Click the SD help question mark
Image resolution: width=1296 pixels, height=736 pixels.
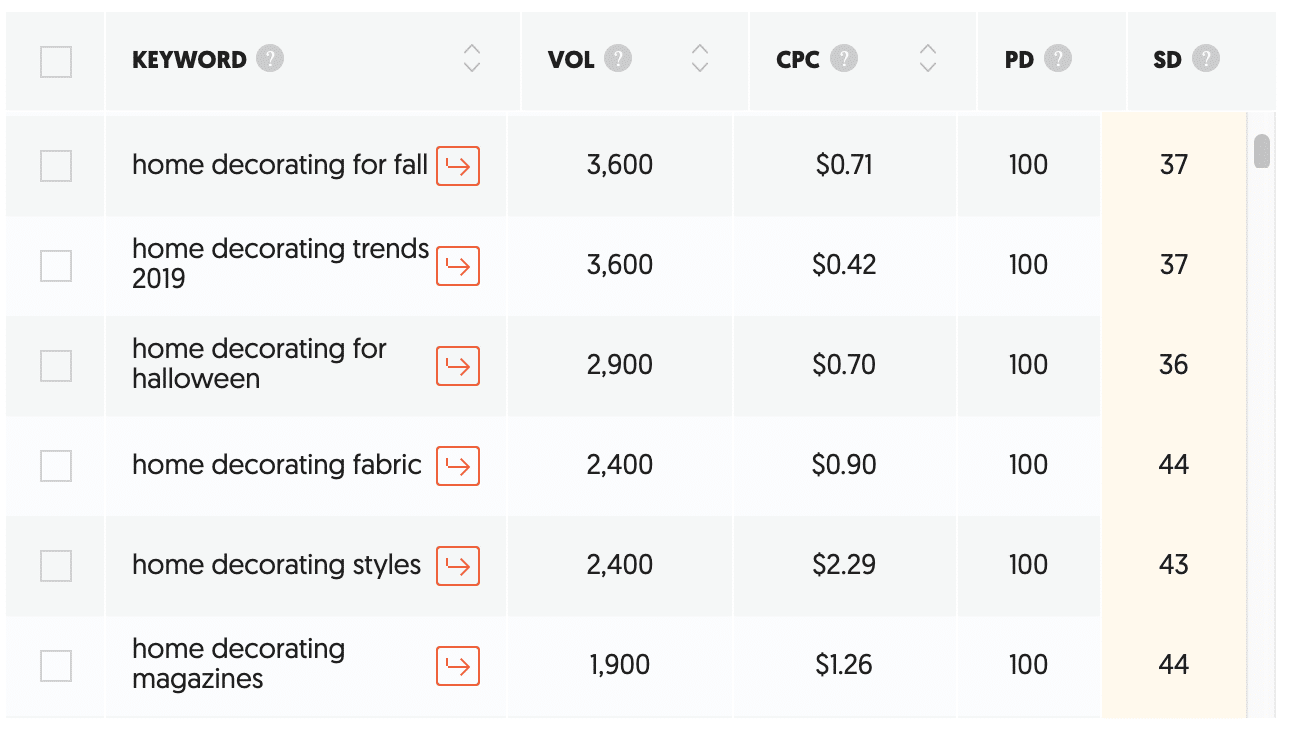pyautogui.click(x=1206, y=59)
